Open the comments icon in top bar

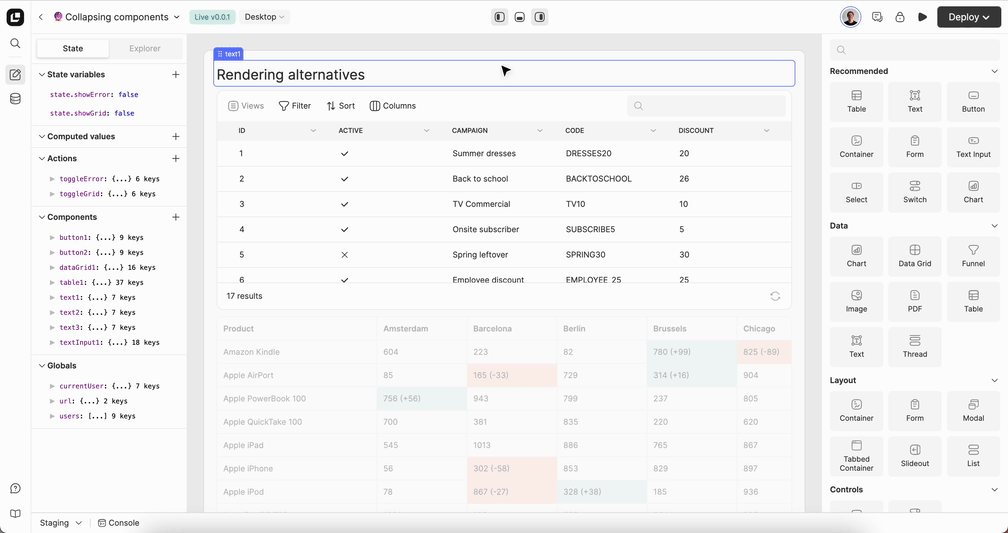[877, 17]
